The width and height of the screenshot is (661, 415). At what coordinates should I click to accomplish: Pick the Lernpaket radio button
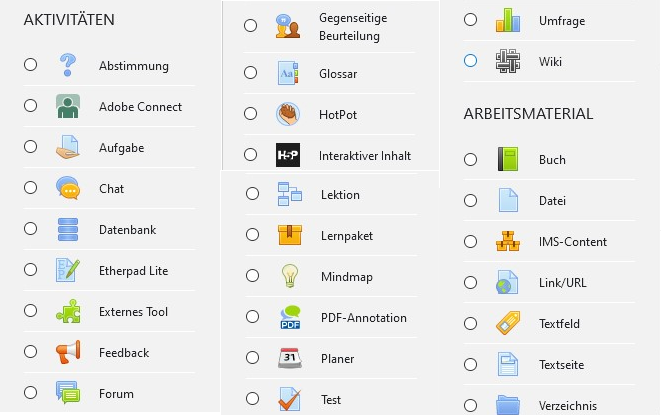point(252,235)
